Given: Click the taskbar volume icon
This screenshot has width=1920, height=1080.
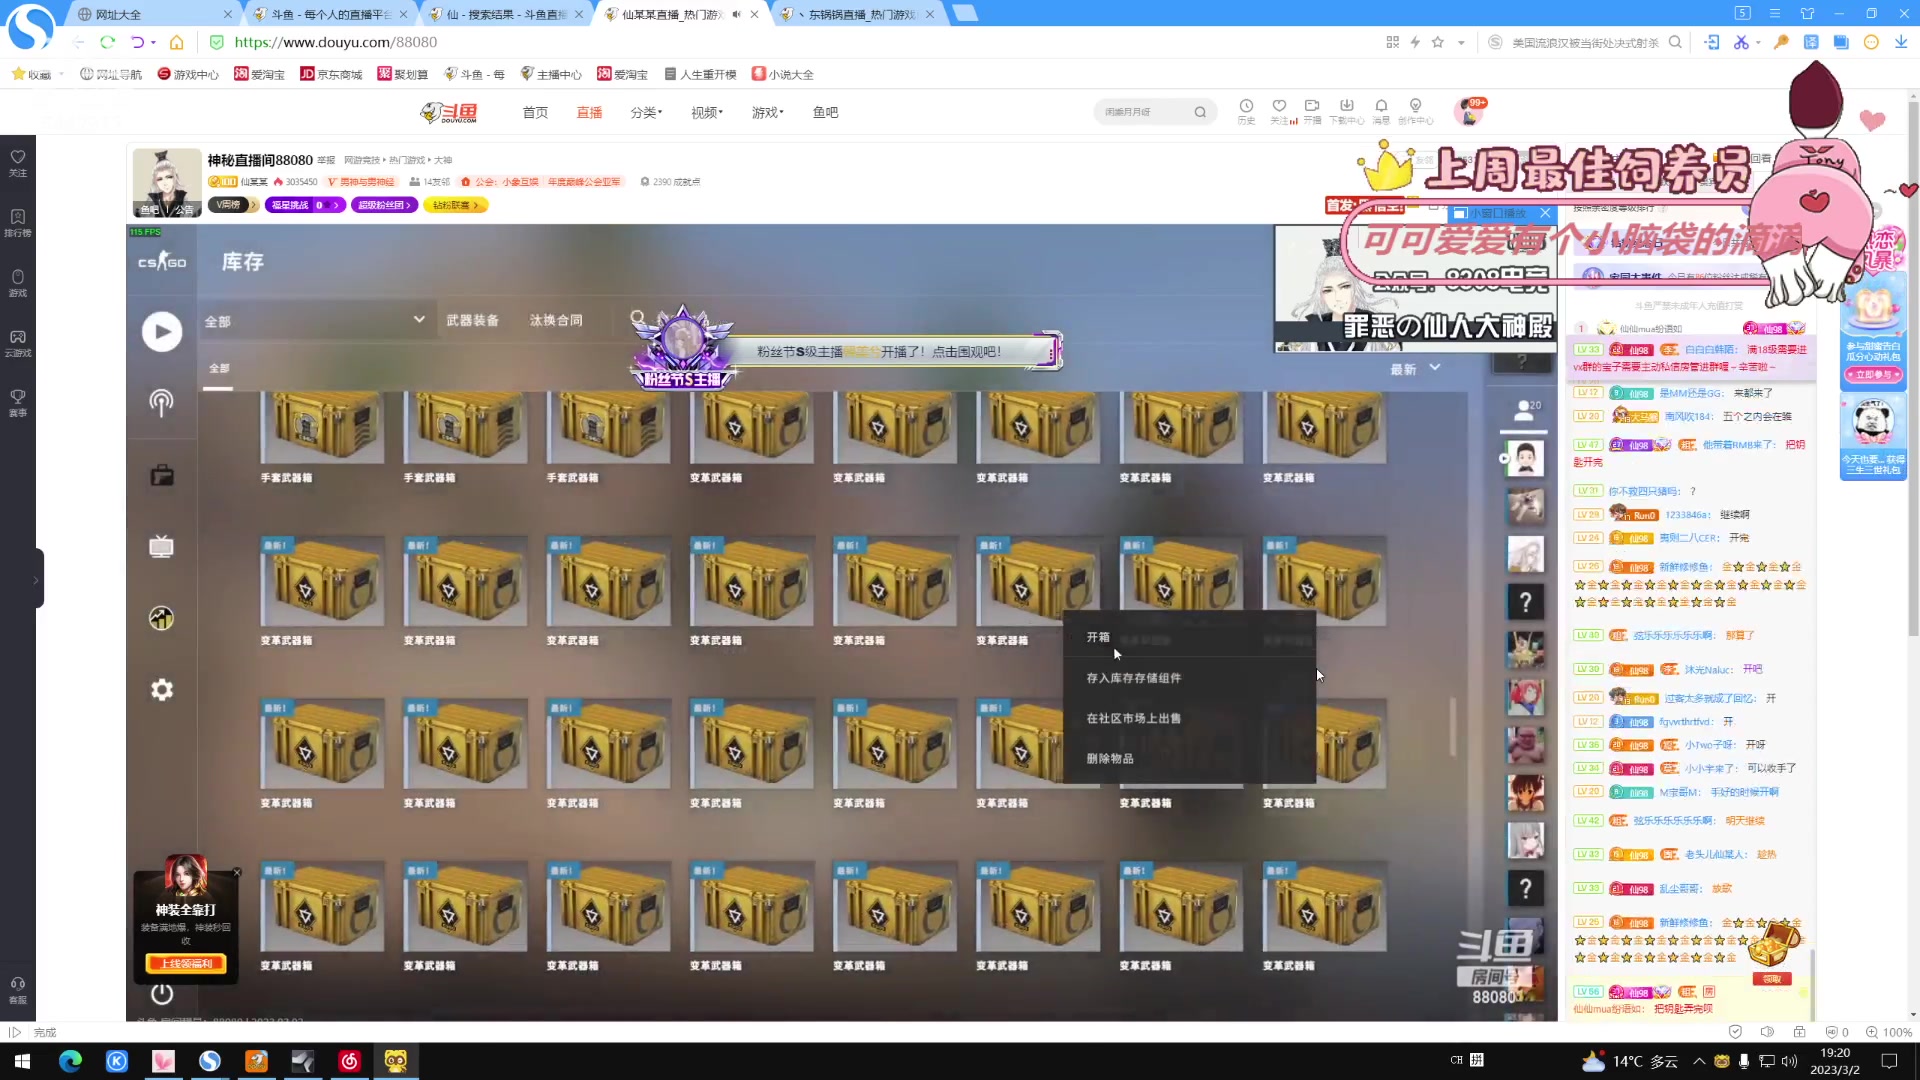Looking at the screenshot, I should (1789, 1061).
